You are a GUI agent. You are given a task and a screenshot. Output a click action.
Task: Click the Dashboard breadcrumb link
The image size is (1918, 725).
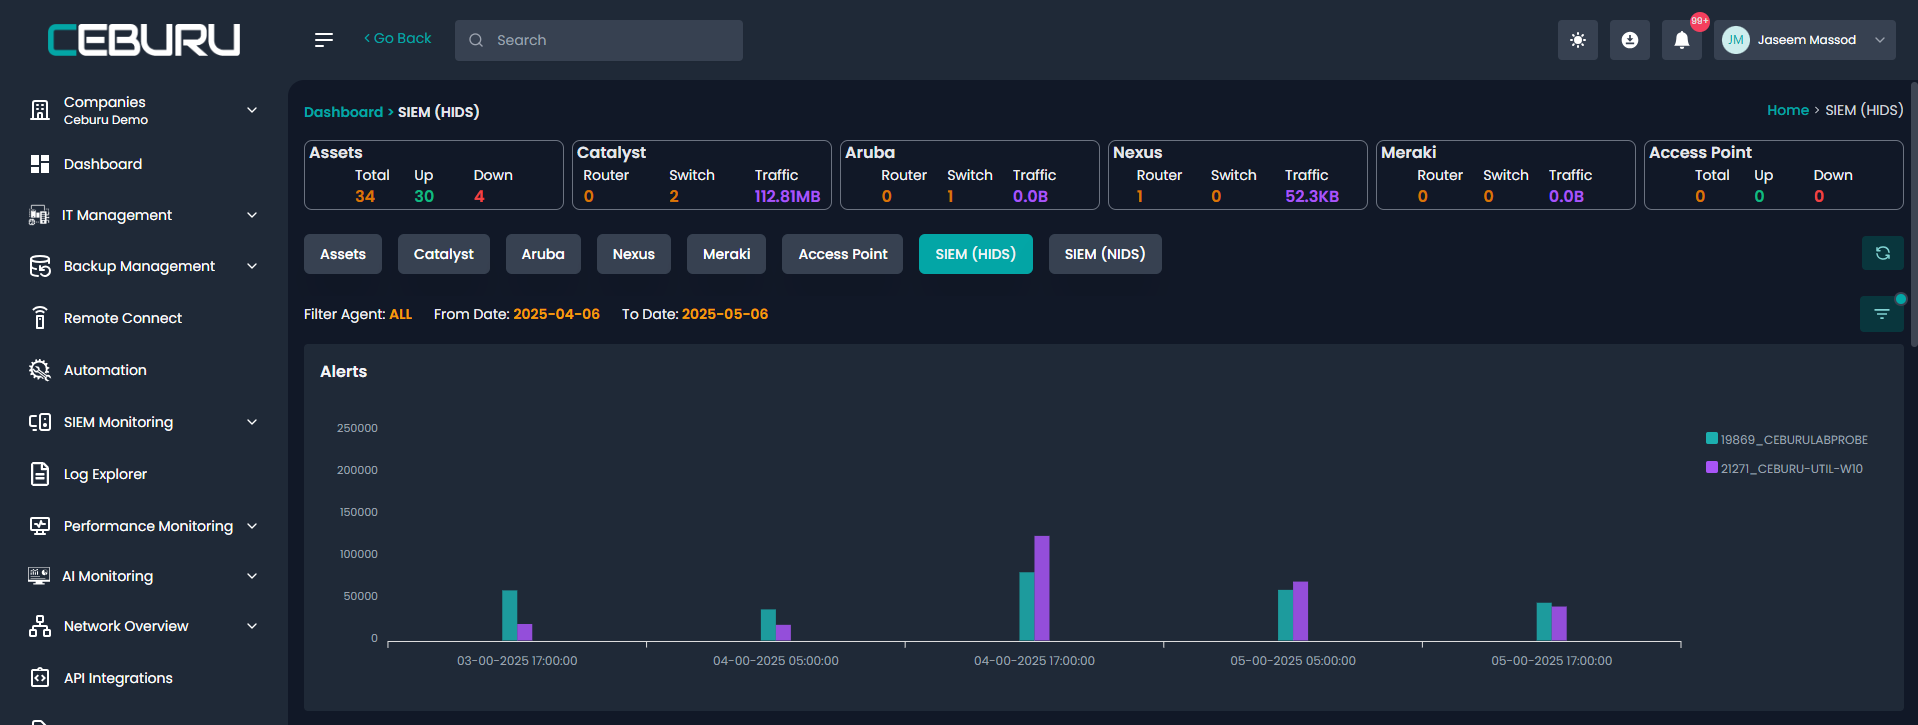[343, 112]
